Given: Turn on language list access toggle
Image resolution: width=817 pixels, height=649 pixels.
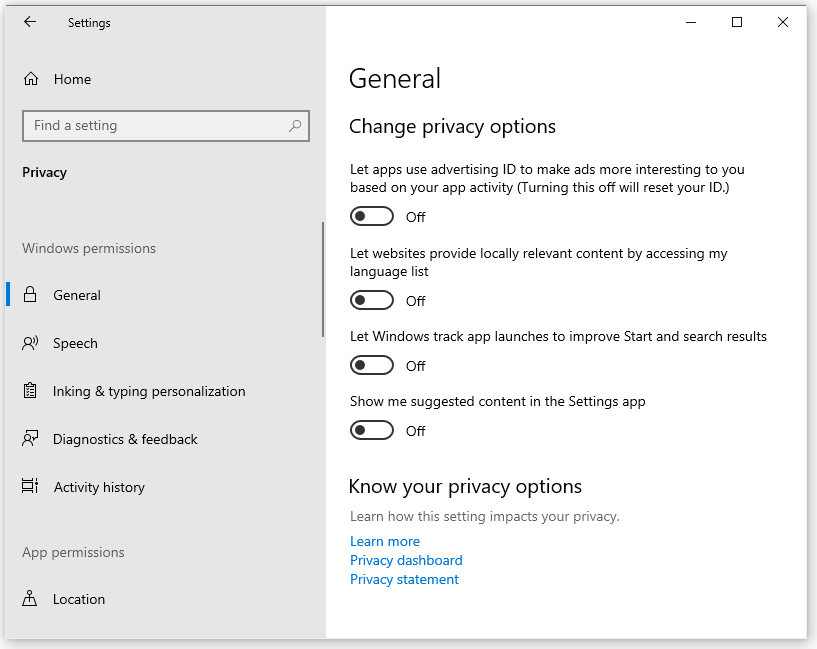Looking at the screenshot, I should pyautogui.click(x=372, y=301).
